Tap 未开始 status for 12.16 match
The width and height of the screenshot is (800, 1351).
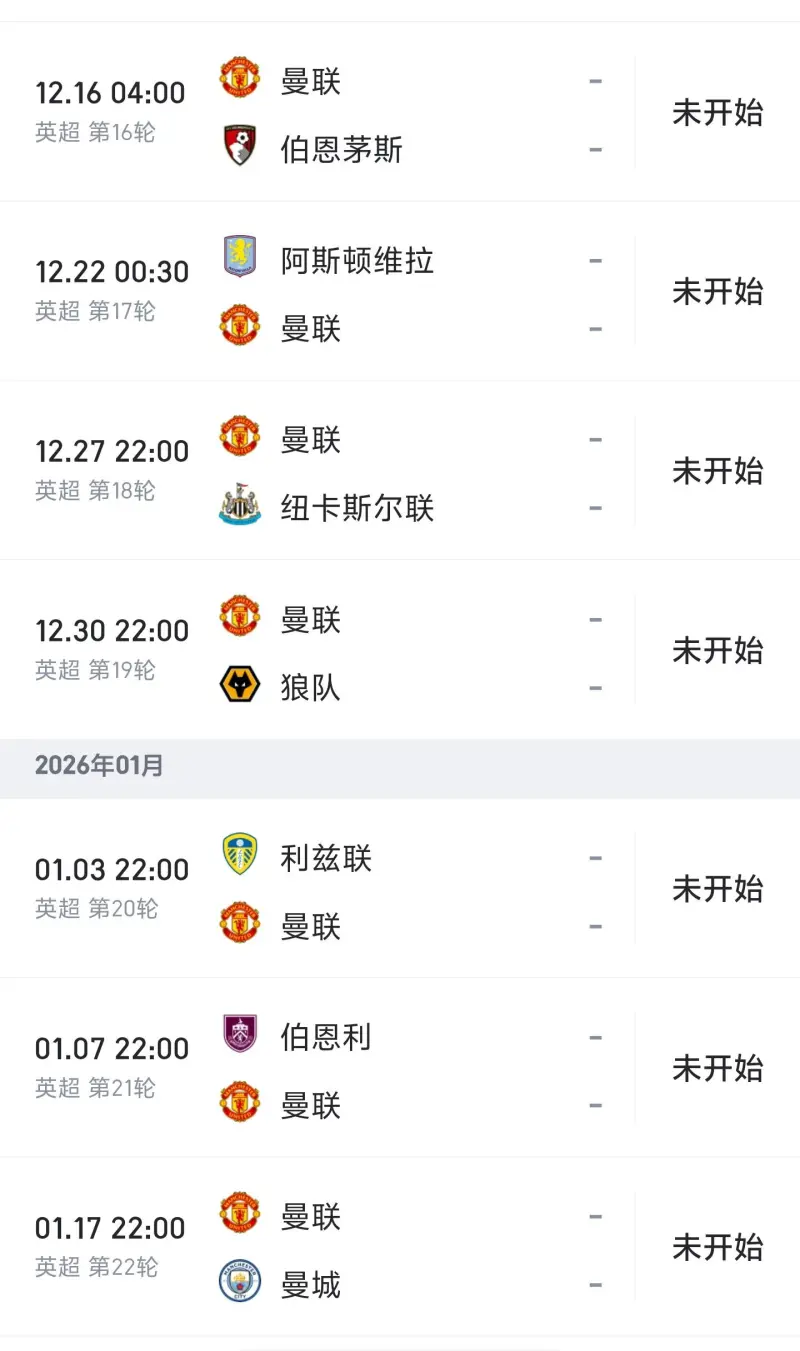point(717,113)
